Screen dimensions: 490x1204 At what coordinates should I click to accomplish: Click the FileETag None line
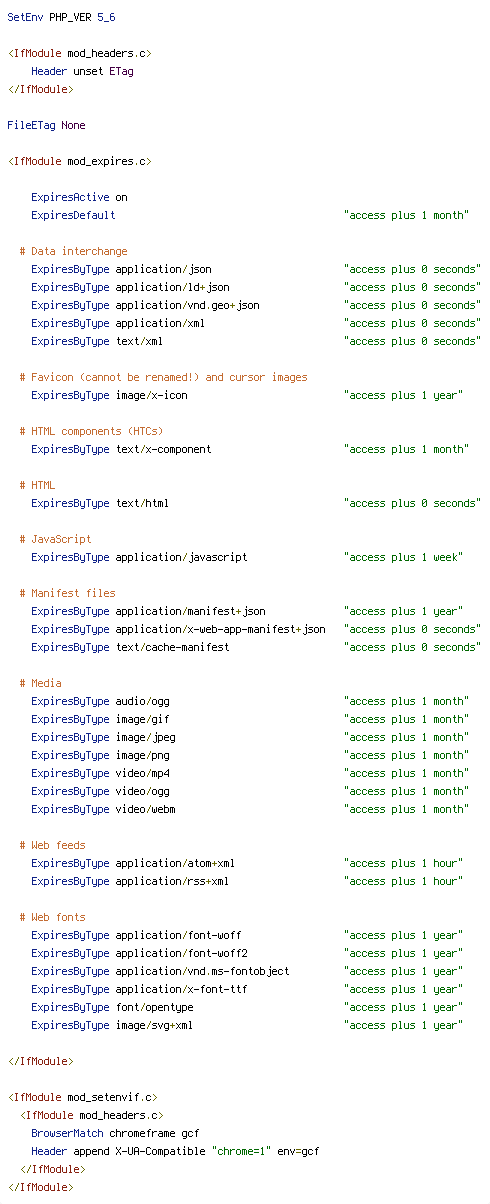(x=46, y=126)
